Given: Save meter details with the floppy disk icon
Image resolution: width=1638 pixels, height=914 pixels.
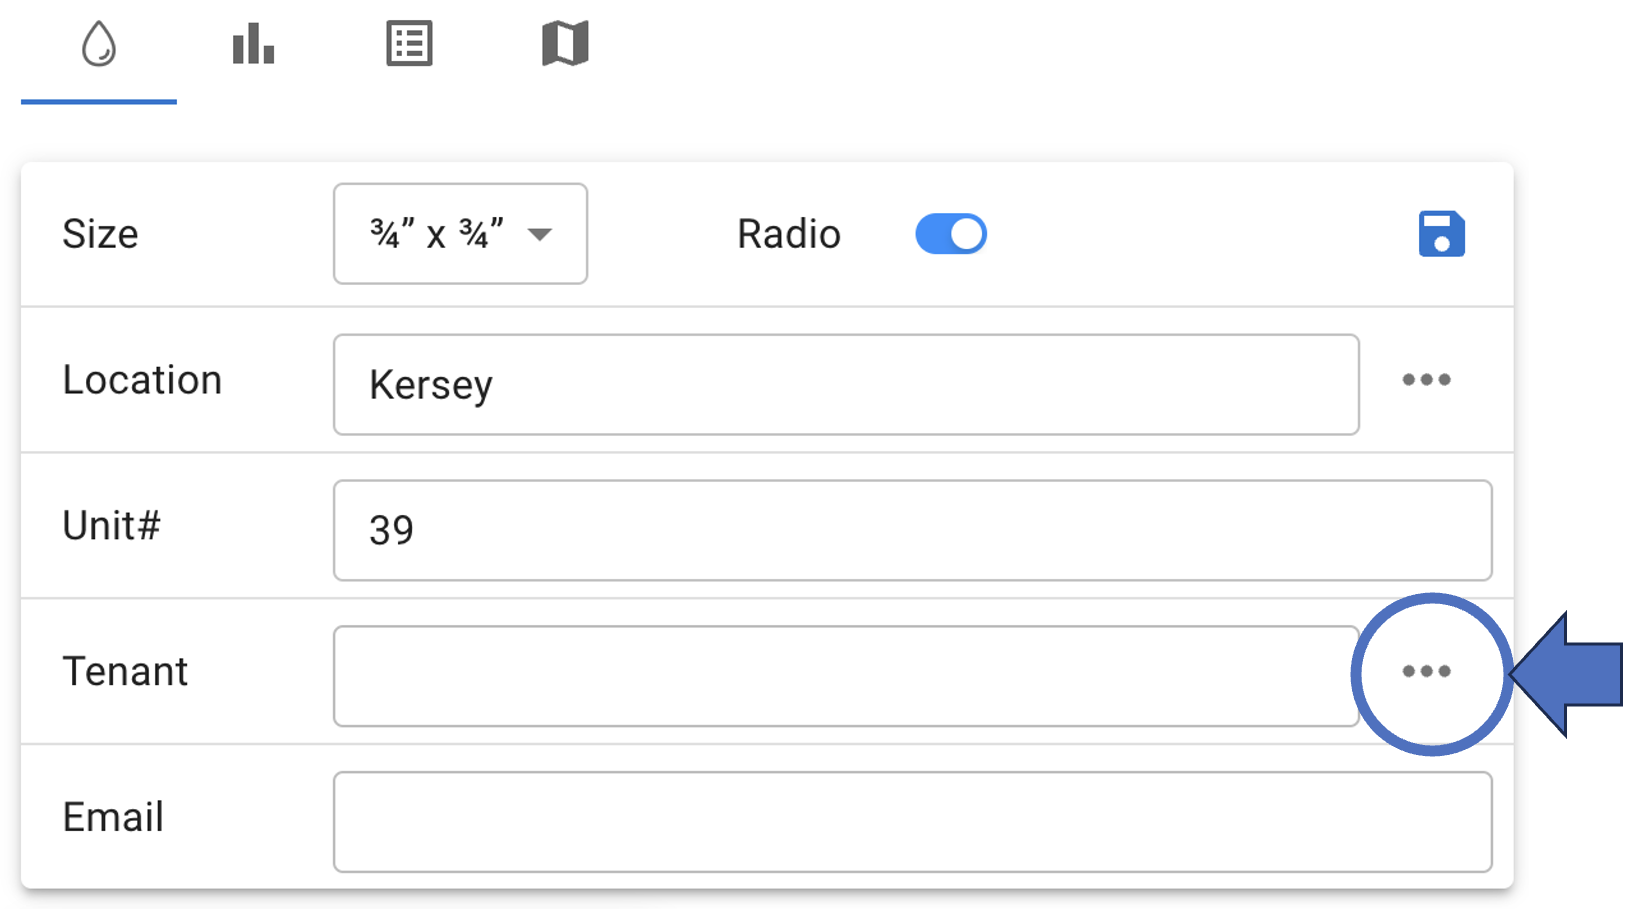Looking at the screenshot, I should (x=1441, y=234).
